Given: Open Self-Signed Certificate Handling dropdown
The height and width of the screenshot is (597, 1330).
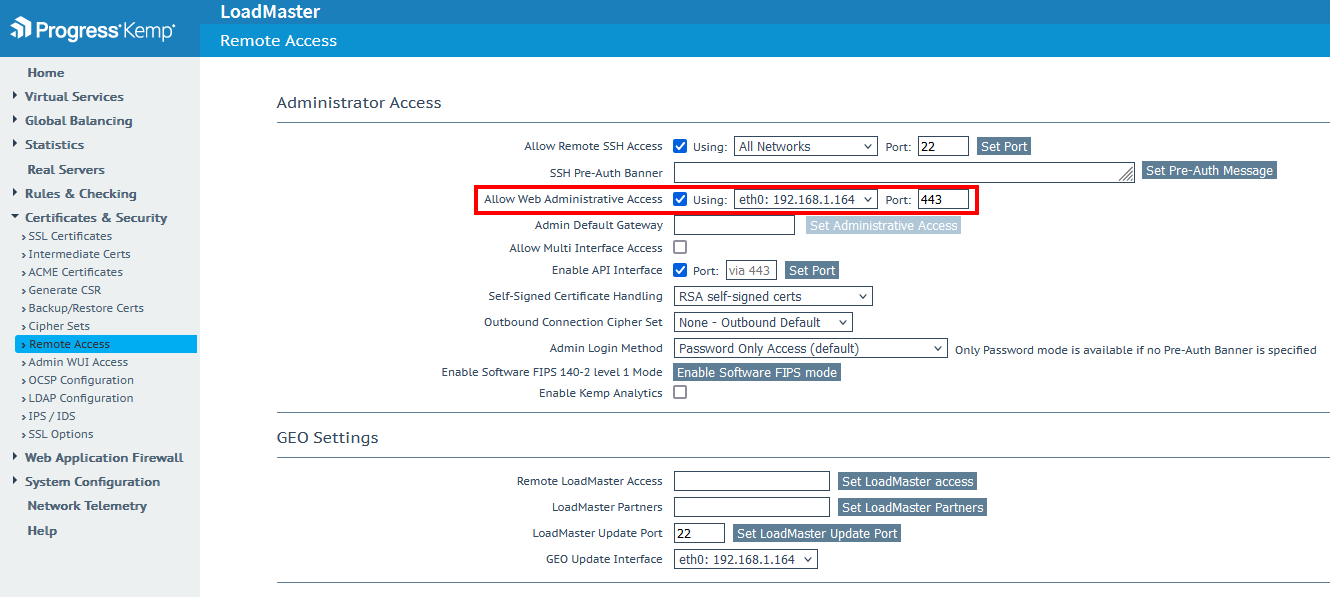Looking at the screenshot, I should click(x=773, y=296).
